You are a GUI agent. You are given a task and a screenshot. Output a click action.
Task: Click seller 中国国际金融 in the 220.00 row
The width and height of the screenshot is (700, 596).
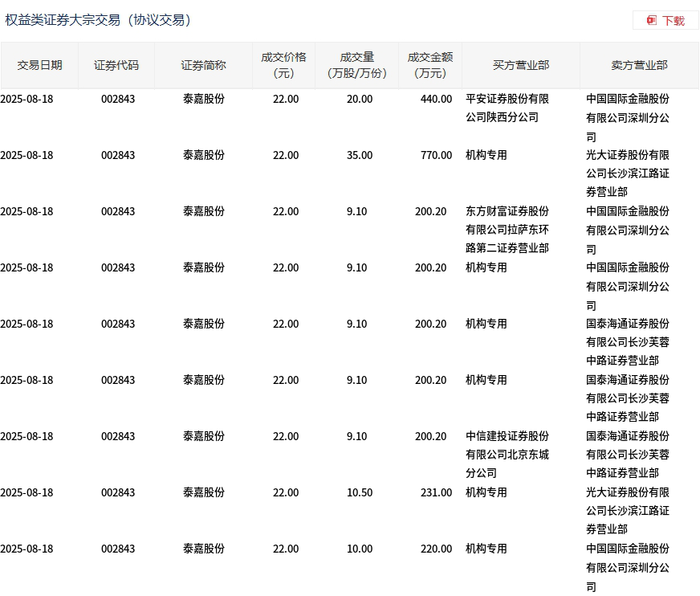[x=628, y=568]
